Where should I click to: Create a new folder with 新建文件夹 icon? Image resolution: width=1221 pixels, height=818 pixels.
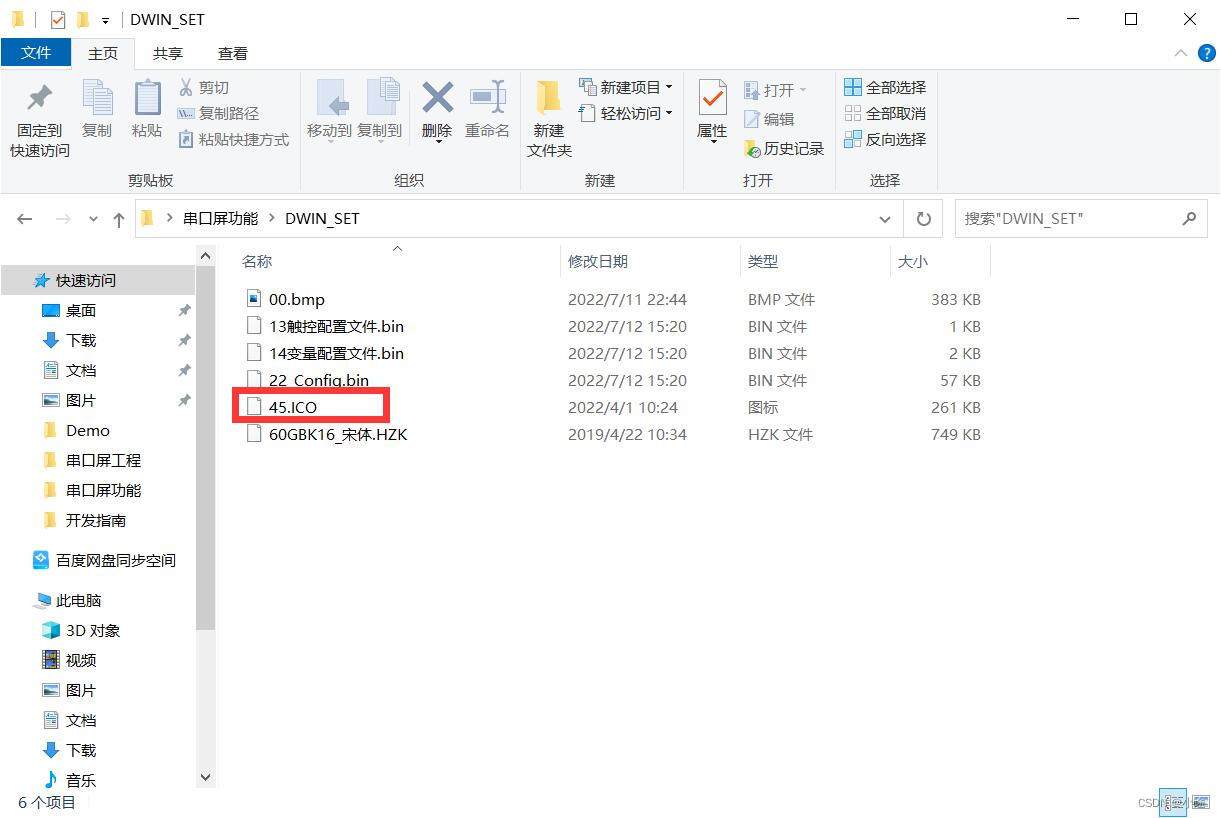click(549, 99)
